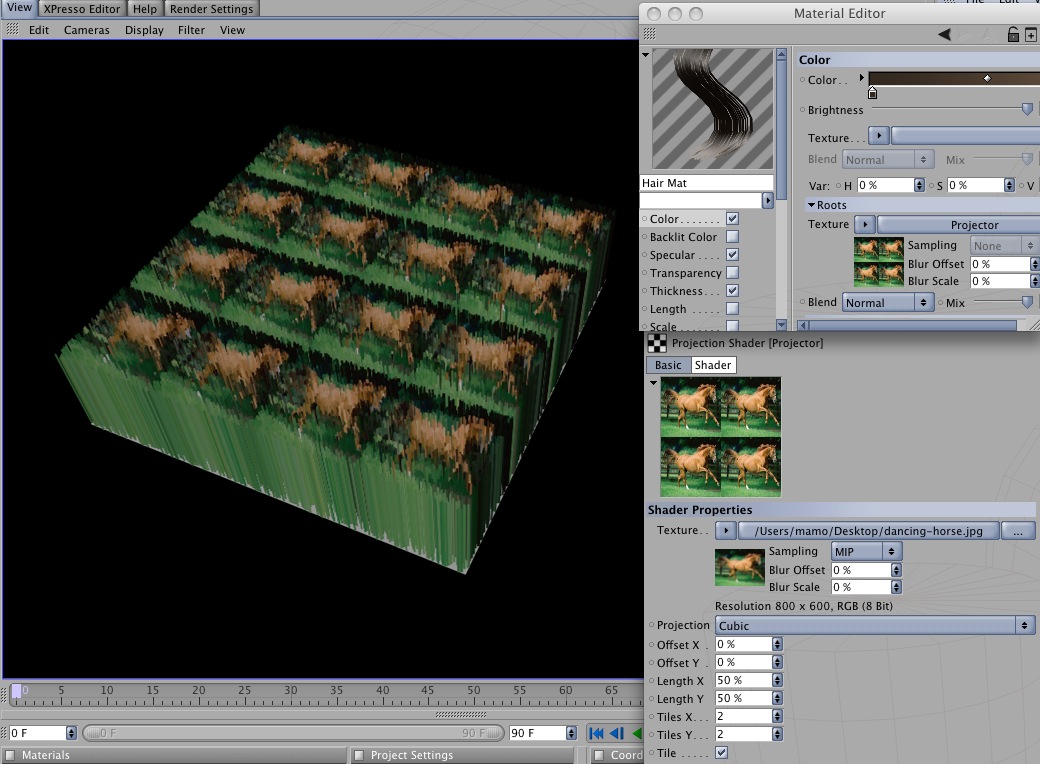Disable the Specular channel checkbox
The image size is (1040, 764).
tap(732, 254)
